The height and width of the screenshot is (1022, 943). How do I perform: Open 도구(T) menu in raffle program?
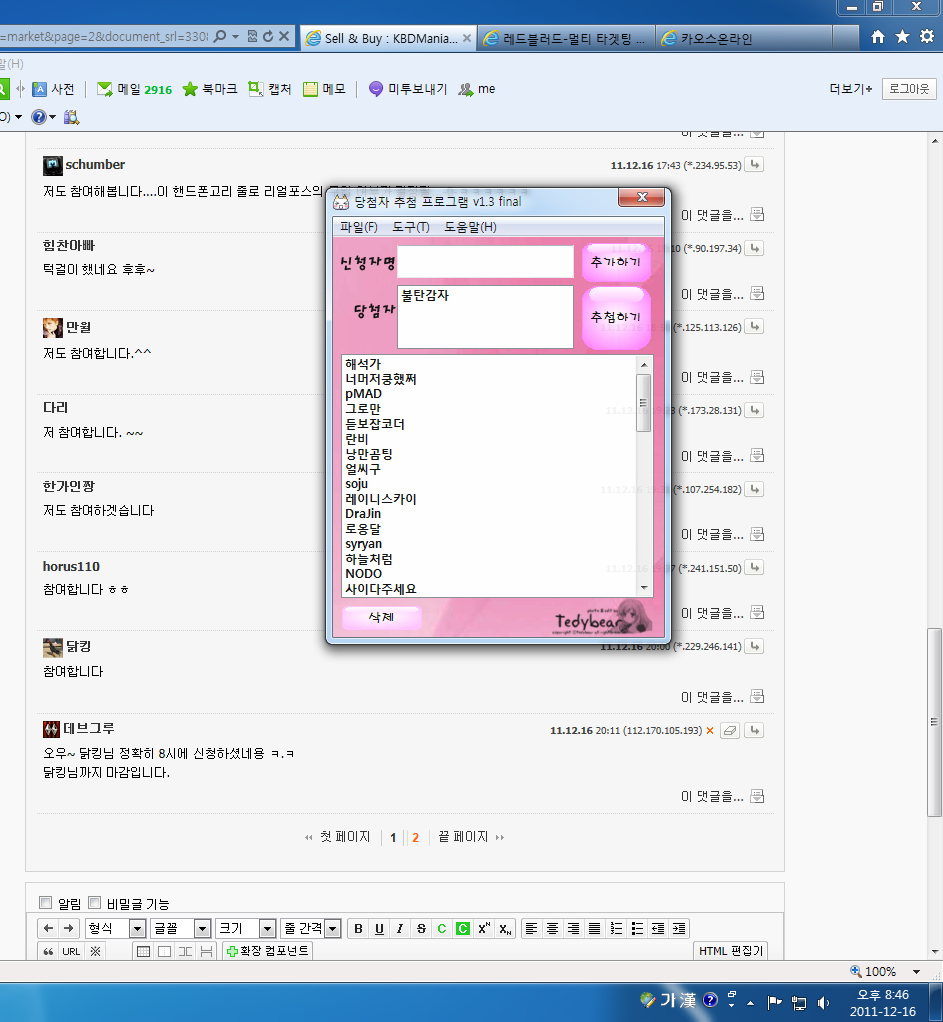click(411, 227)
